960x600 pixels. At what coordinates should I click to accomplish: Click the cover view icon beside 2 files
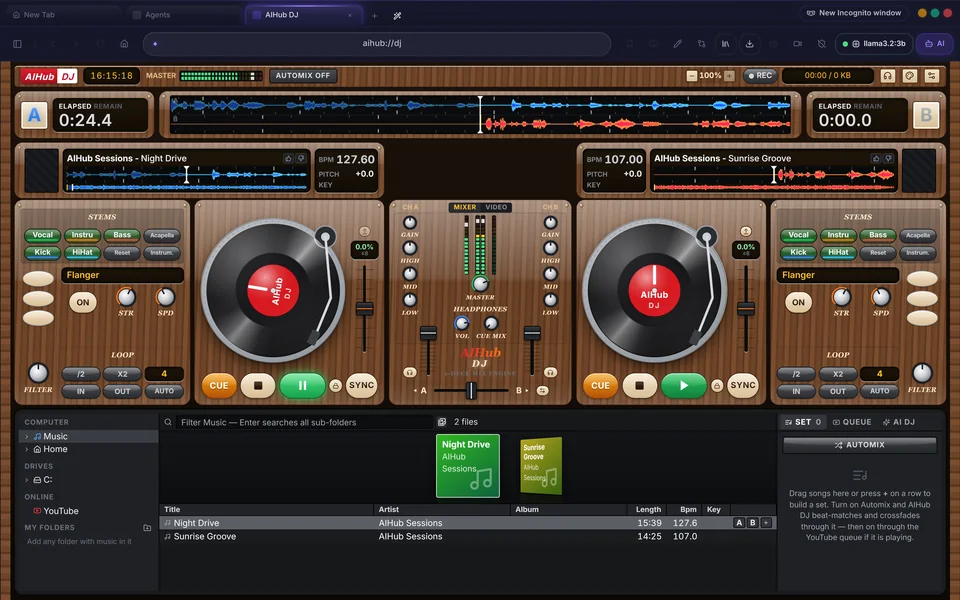point(441,422)
